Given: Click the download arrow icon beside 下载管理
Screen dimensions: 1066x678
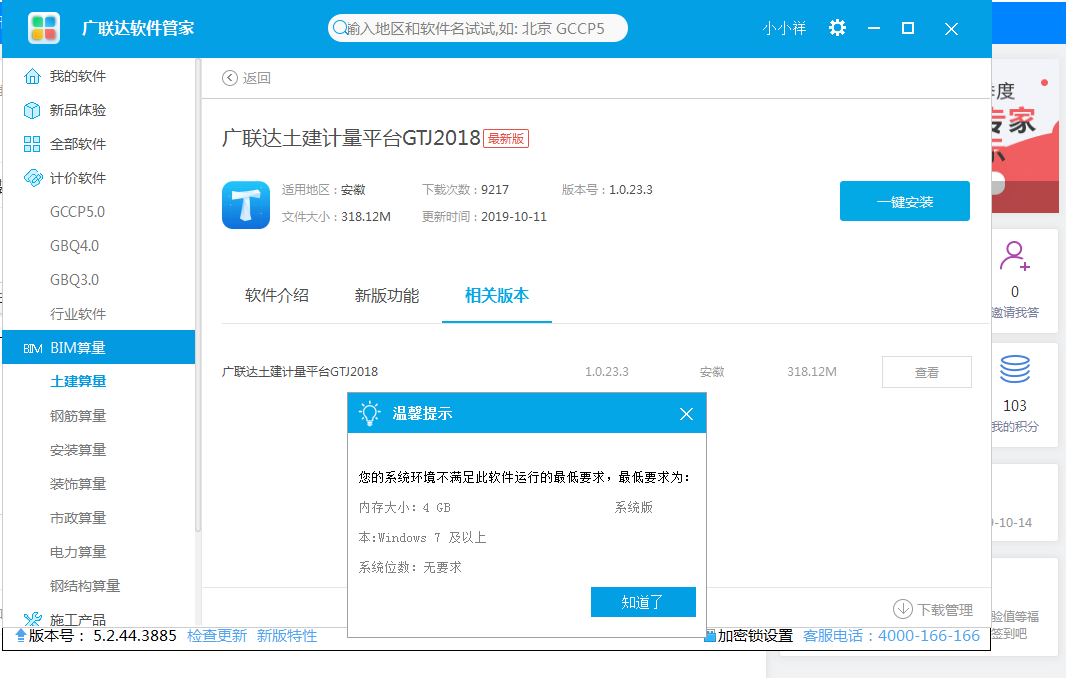Looking at the screenshot, I should point(903,609).
